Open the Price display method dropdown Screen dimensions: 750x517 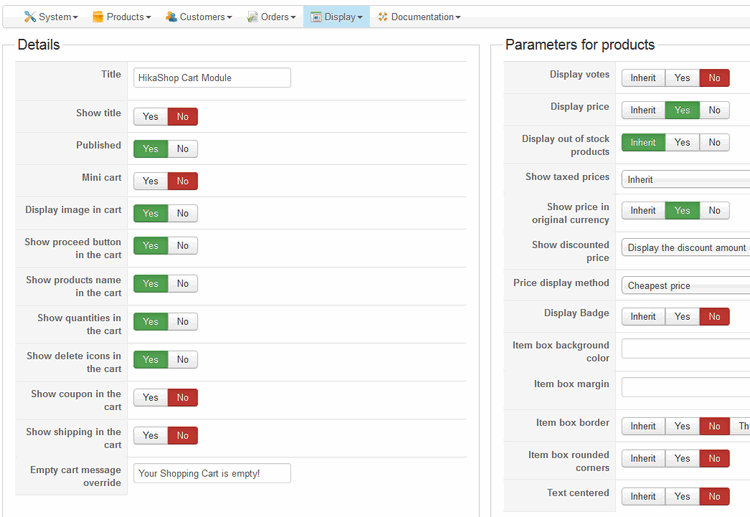(x=685, y=286)
